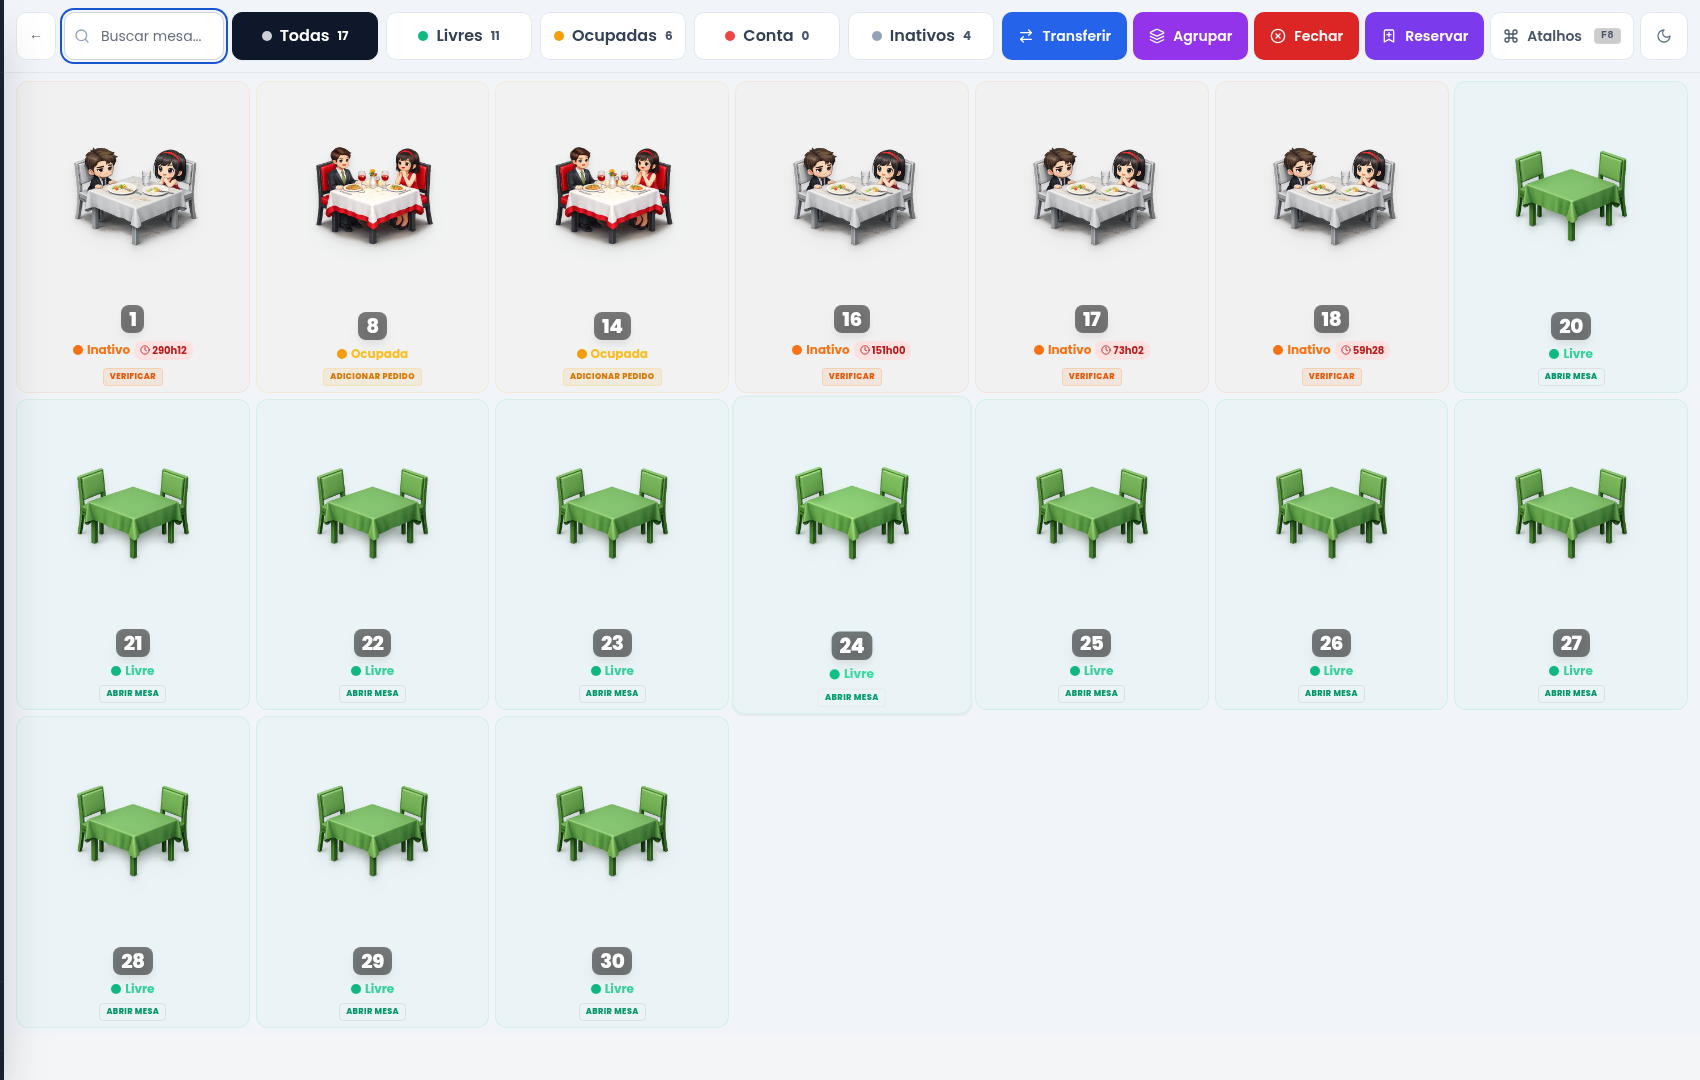This screenshot has height=1080, width=1700.
Task: Click the 290h12 timer on table 1
Action: point(164,350)
